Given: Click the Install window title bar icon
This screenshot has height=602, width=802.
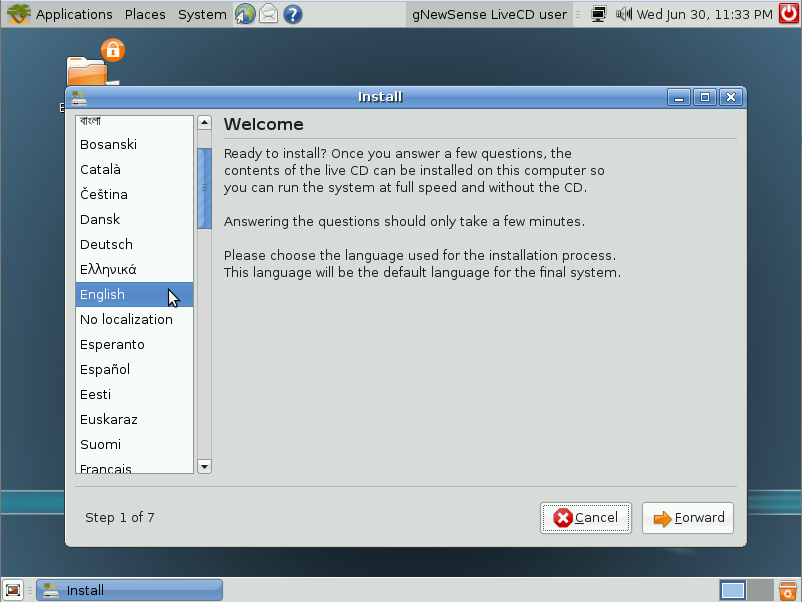Looking at the screenshot, I should click(79, 97).
